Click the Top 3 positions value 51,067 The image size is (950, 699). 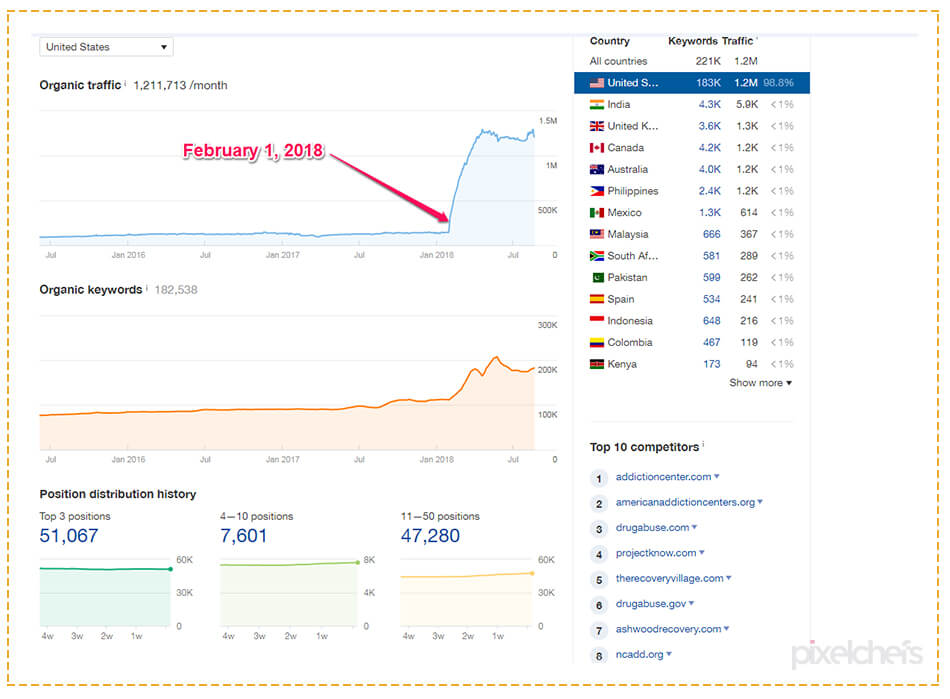(68, 536)
